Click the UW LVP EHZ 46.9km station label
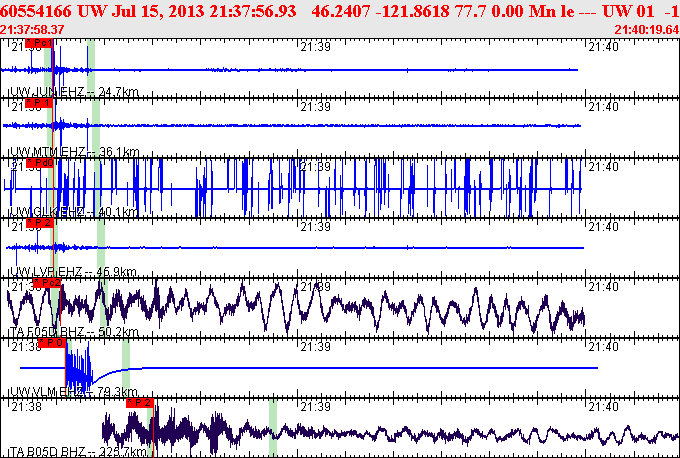 pos(73,272)
